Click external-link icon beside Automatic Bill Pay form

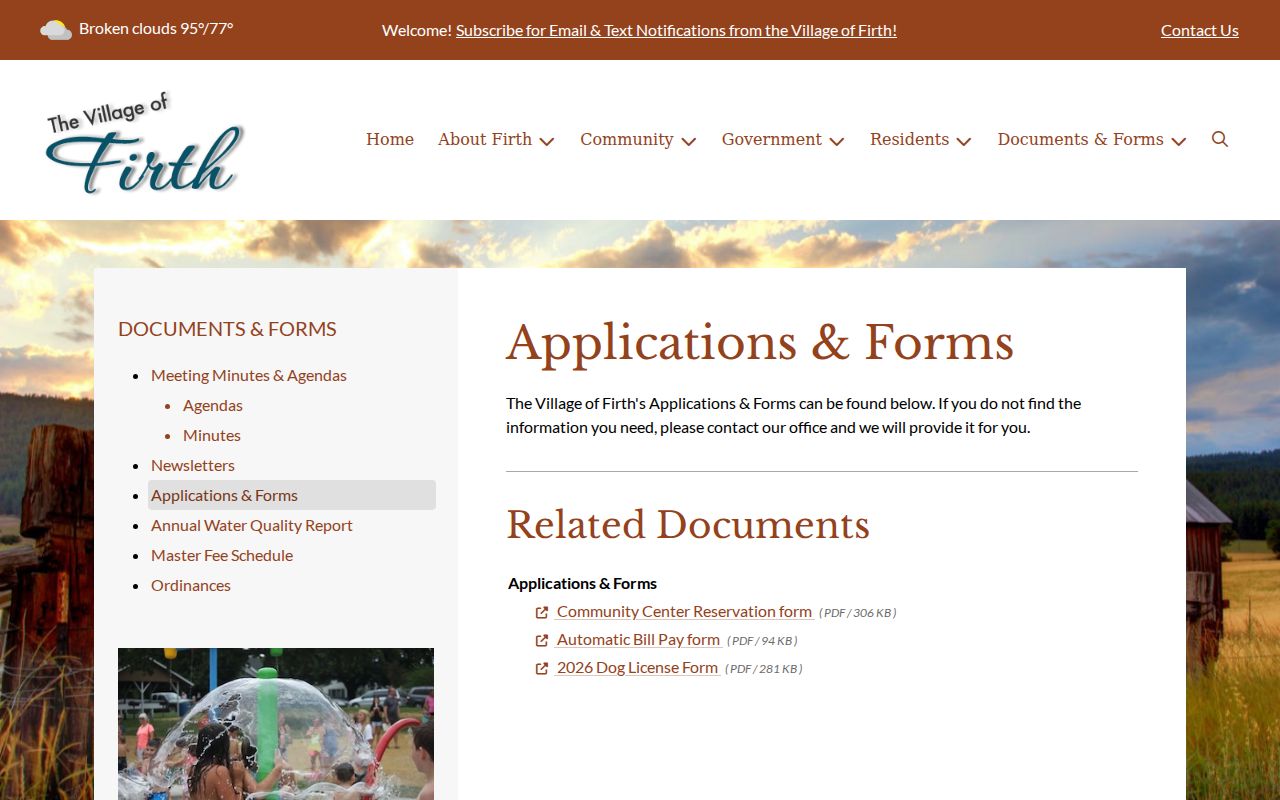542,640
